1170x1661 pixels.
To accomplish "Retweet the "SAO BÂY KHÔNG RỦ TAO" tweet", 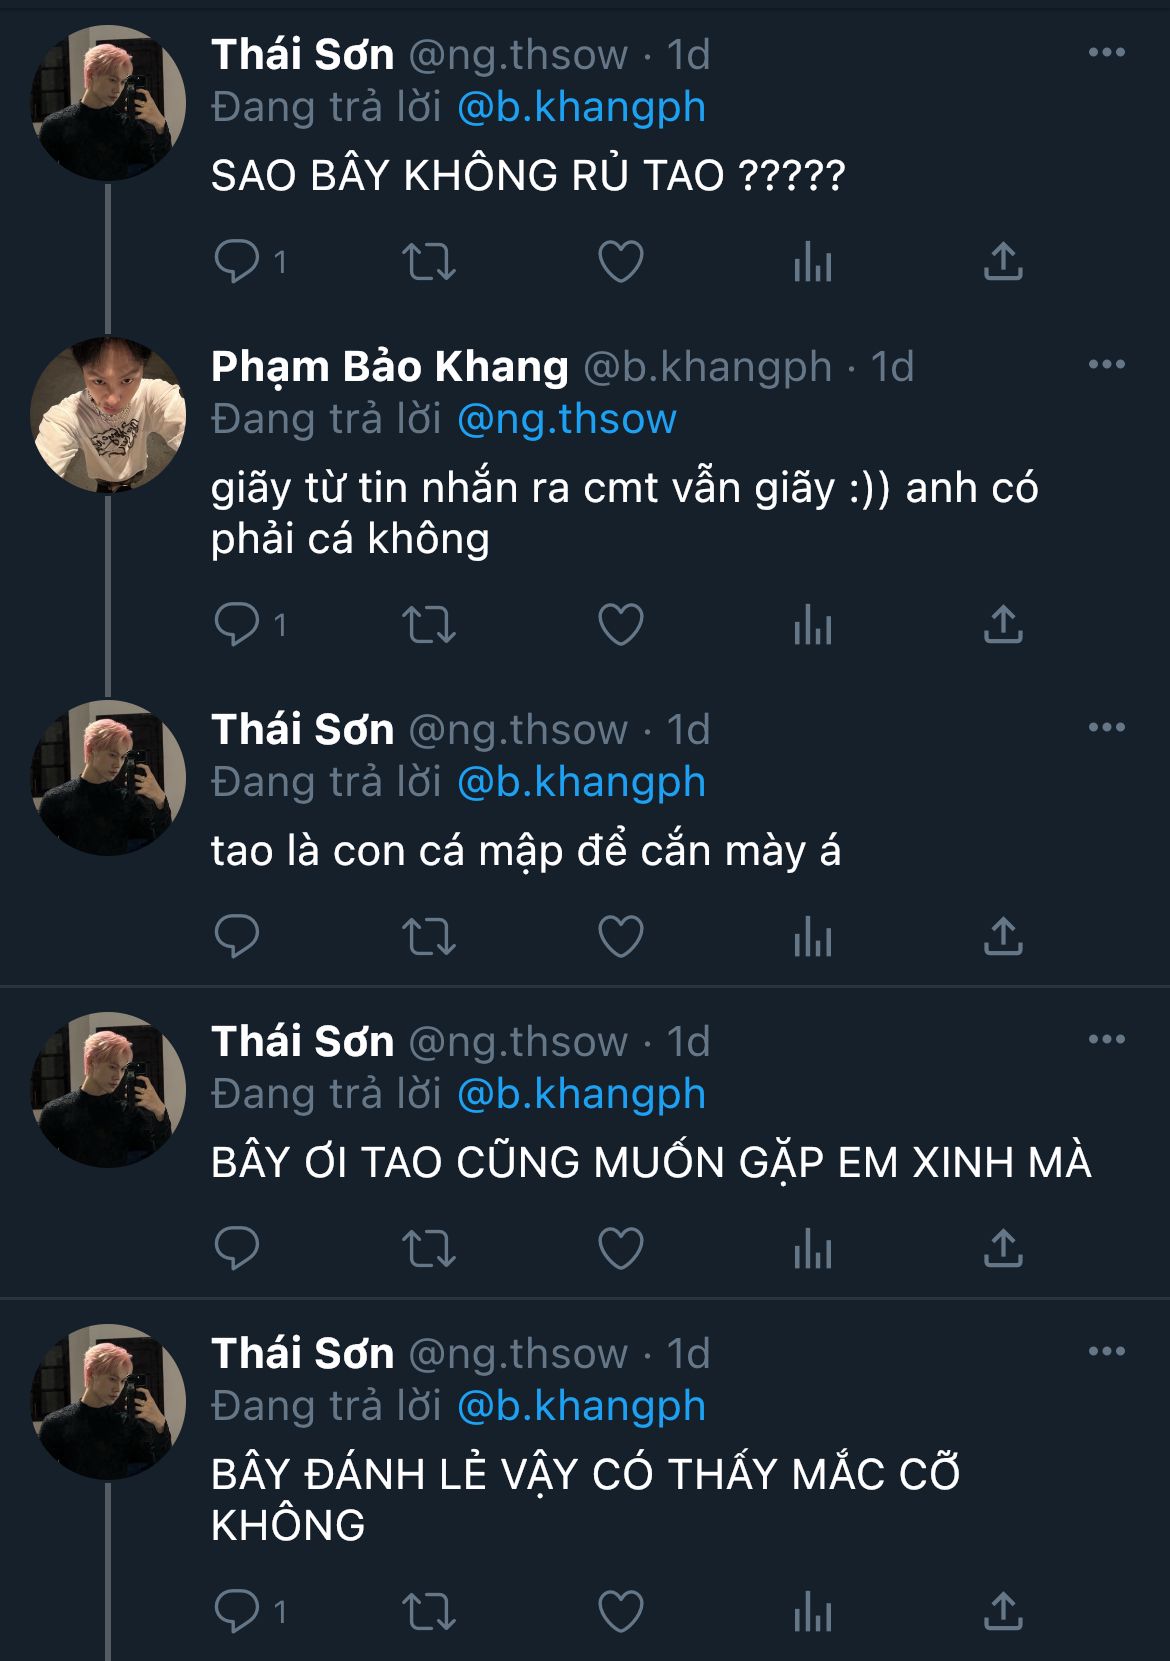I will click(429, 262).
